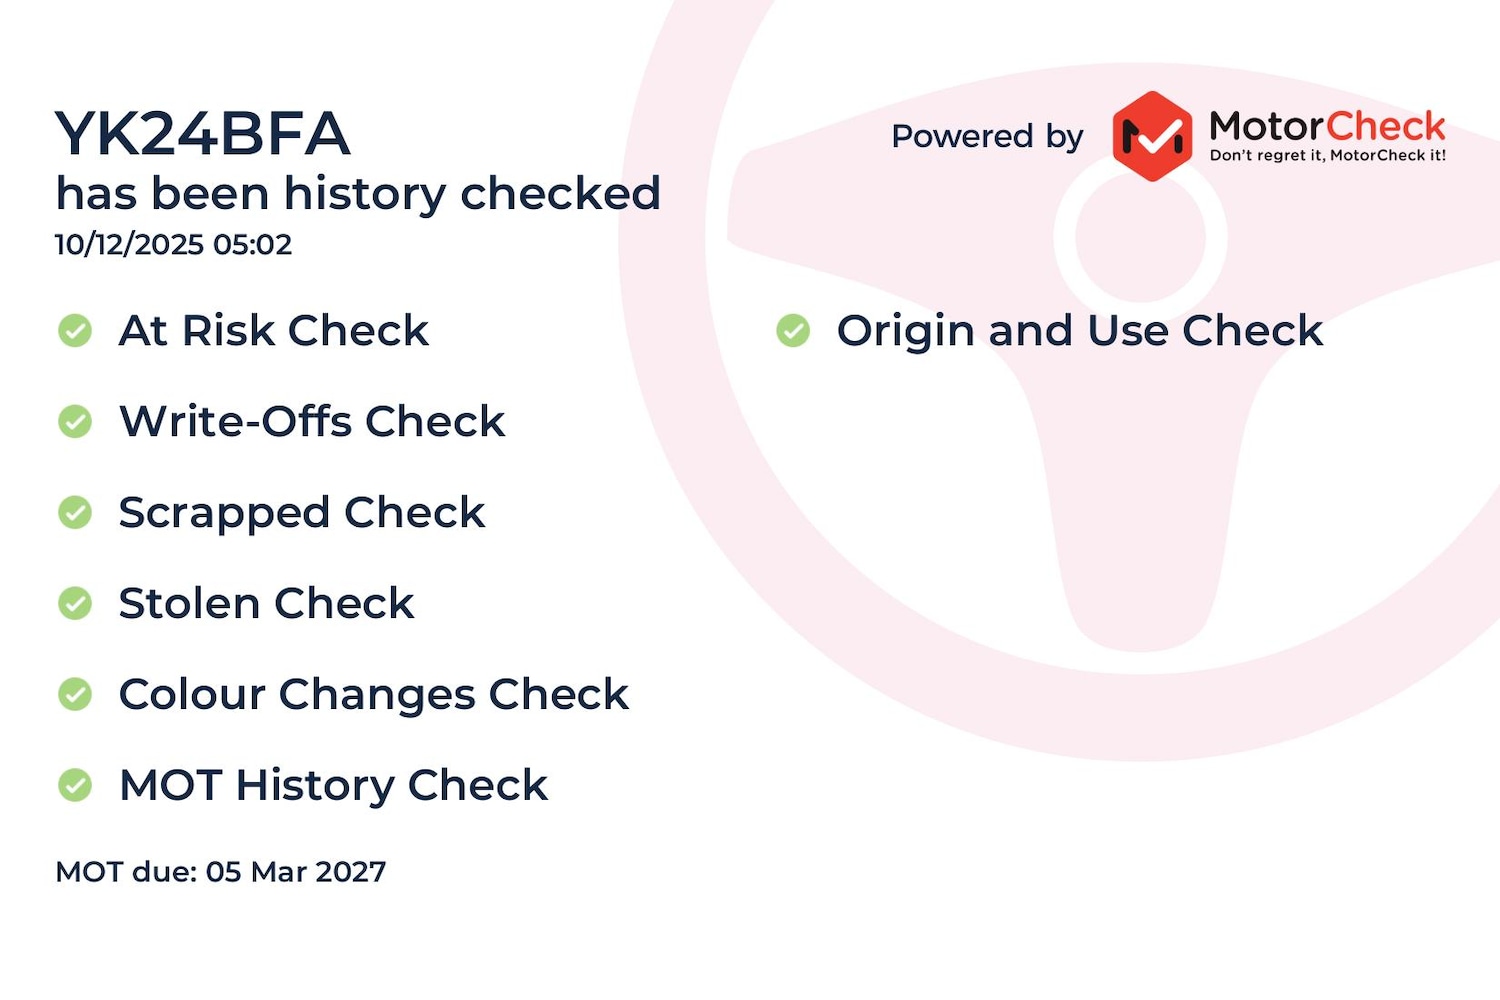The image size is (1500, 1000).
Task: Click the green tick beside Scrapped Check
Action: tap(75, 512)
